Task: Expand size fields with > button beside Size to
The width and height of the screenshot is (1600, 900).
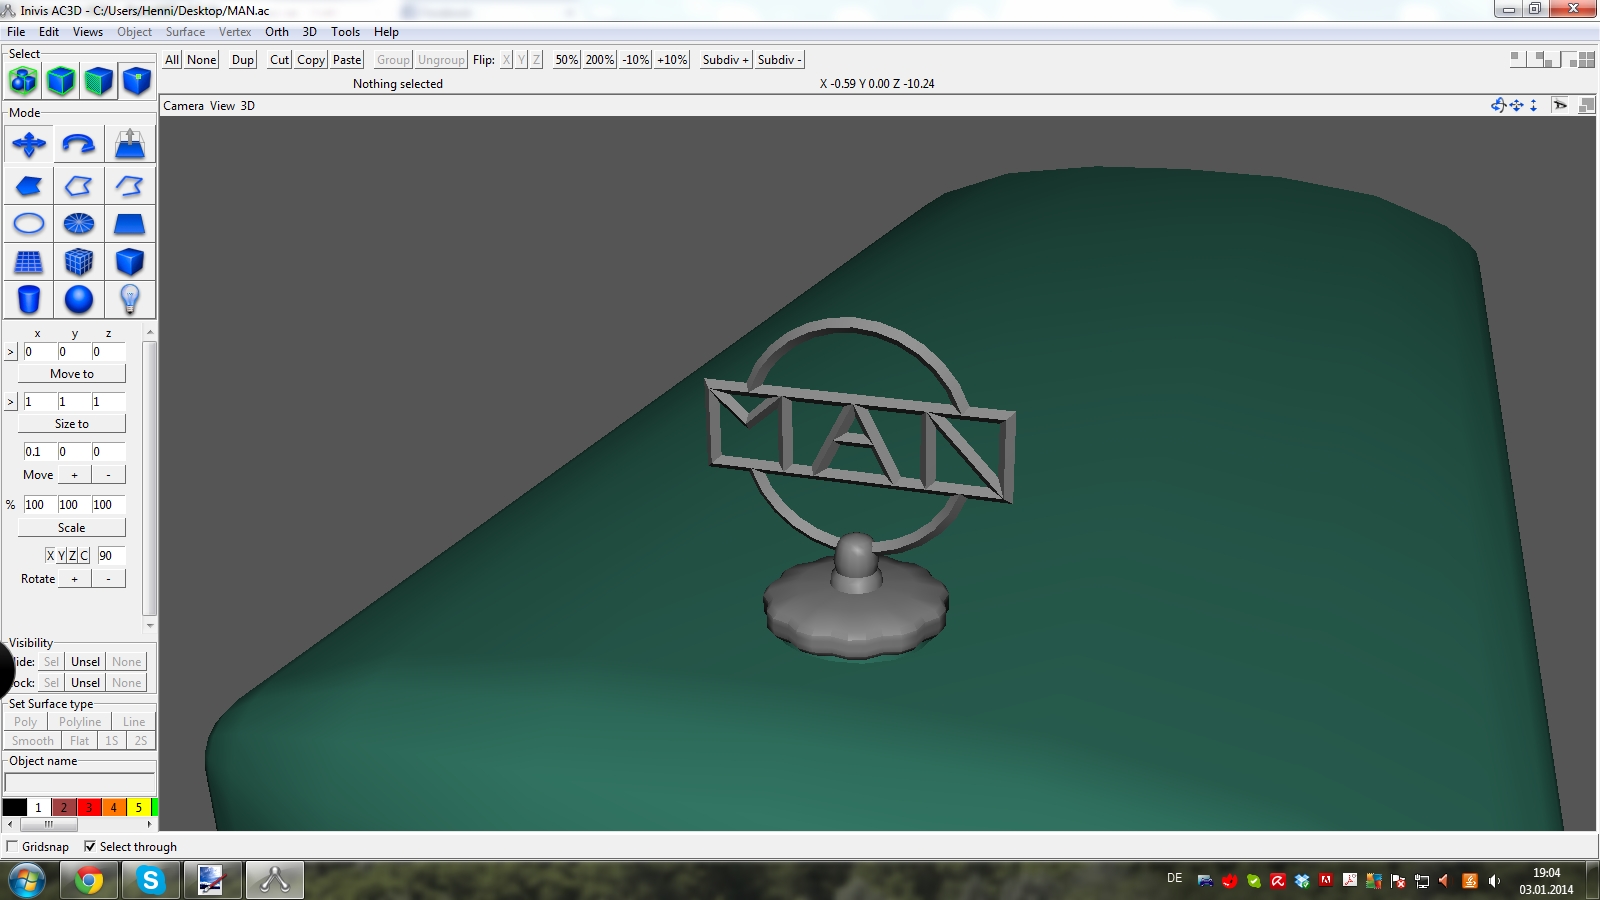Action: pos(11,402)
